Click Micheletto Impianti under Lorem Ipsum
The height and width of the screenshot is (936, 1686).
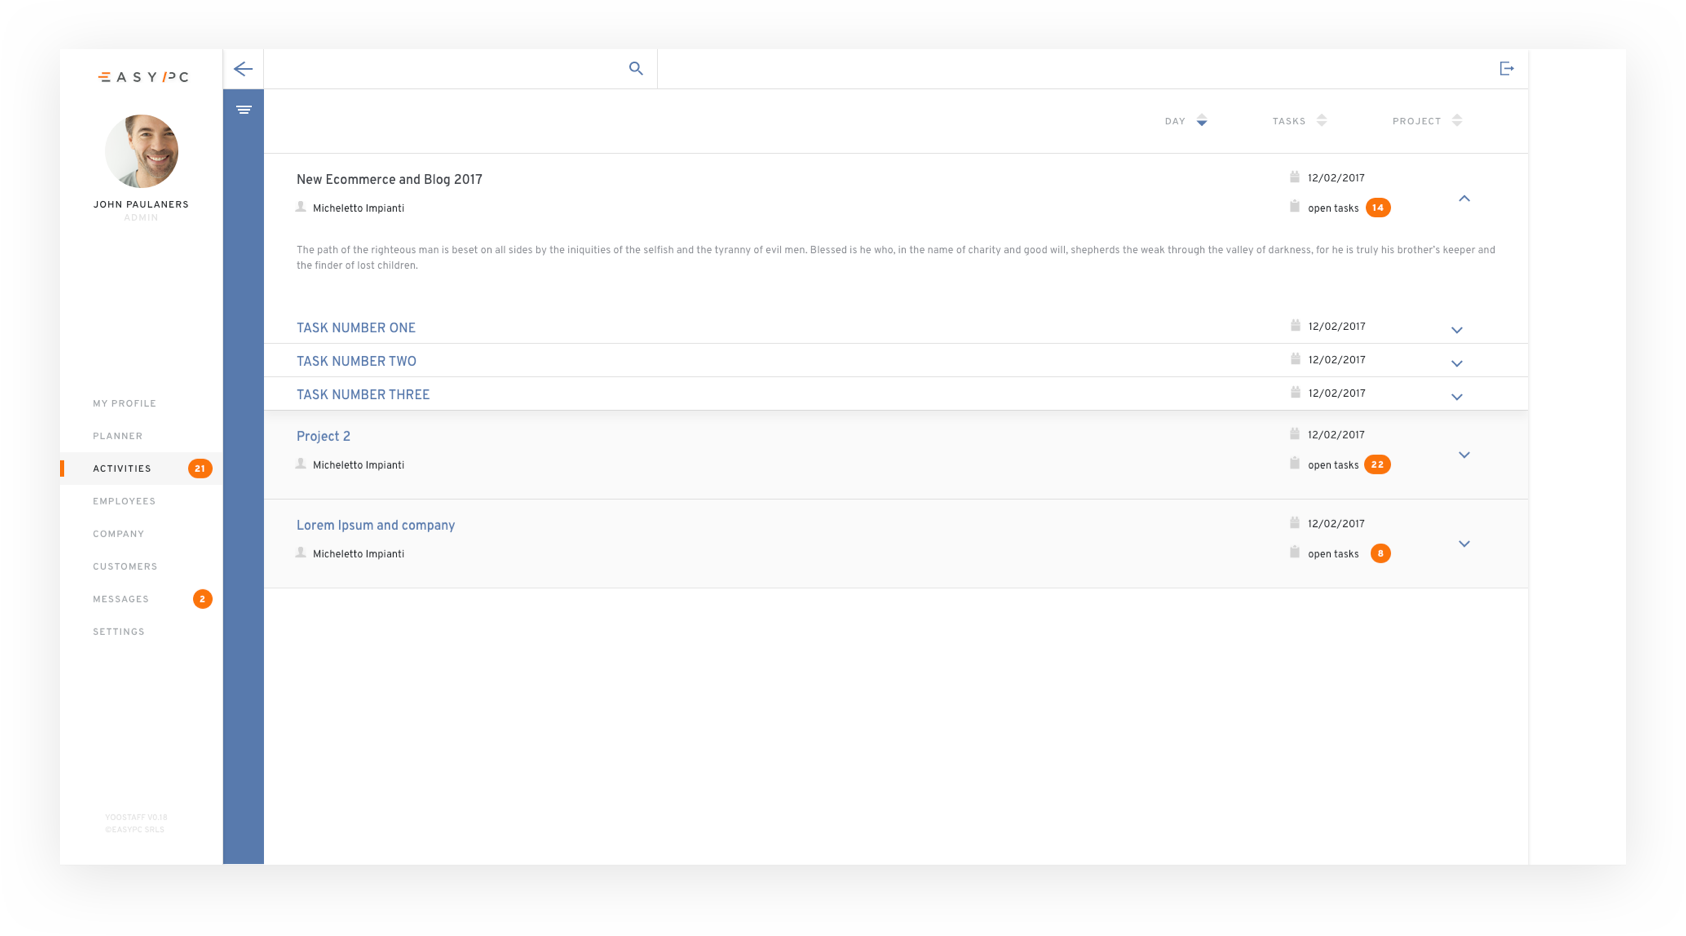click(358, 555)
